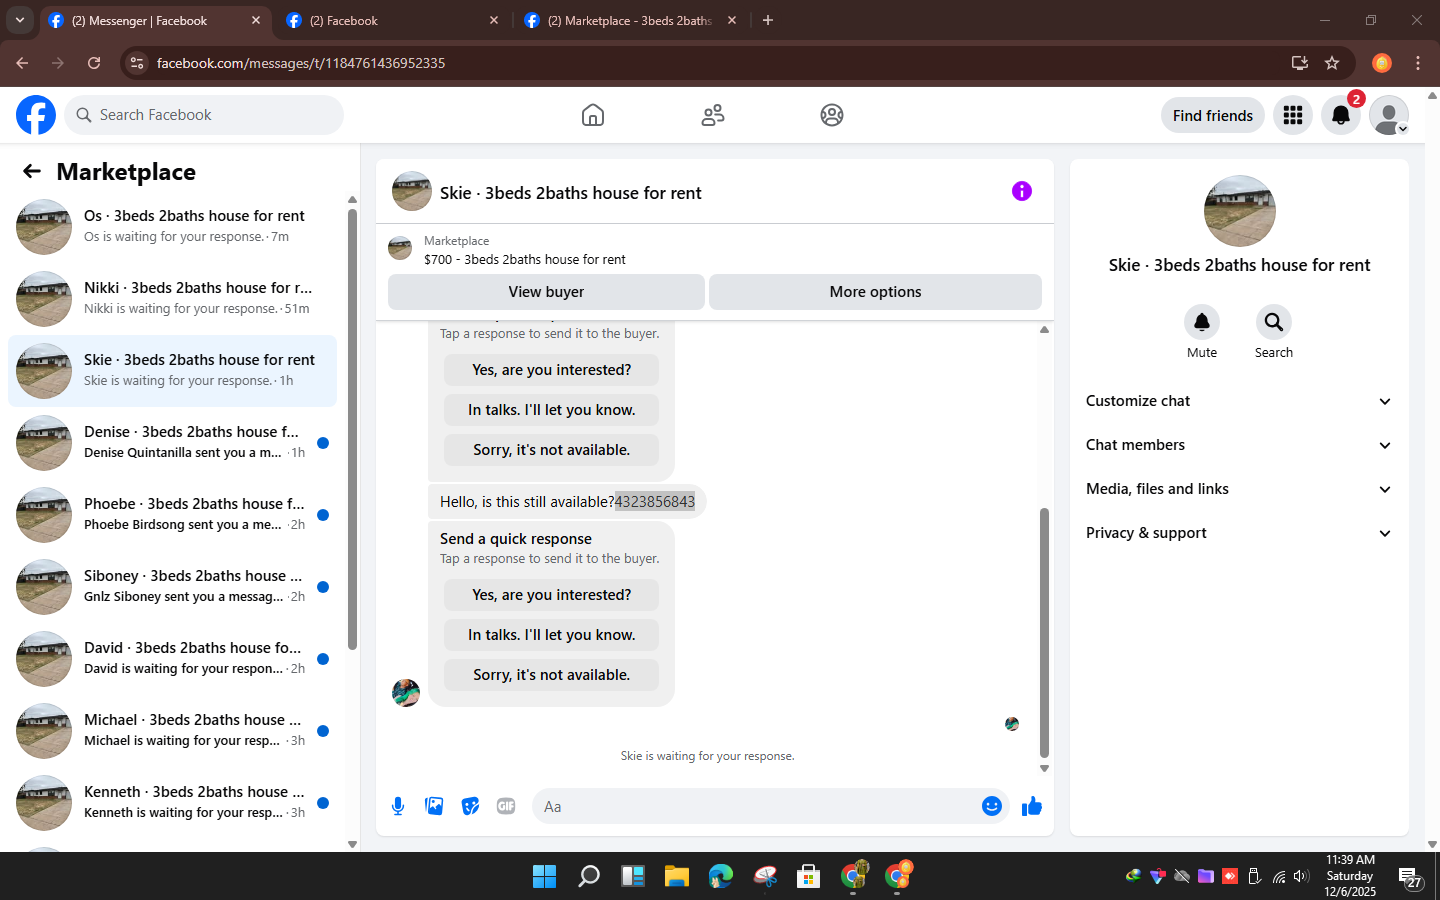This screenshot has height=900, width=1440.
Task: Open Microsoft Store from the taskbar
Action: tap(809, 876)
